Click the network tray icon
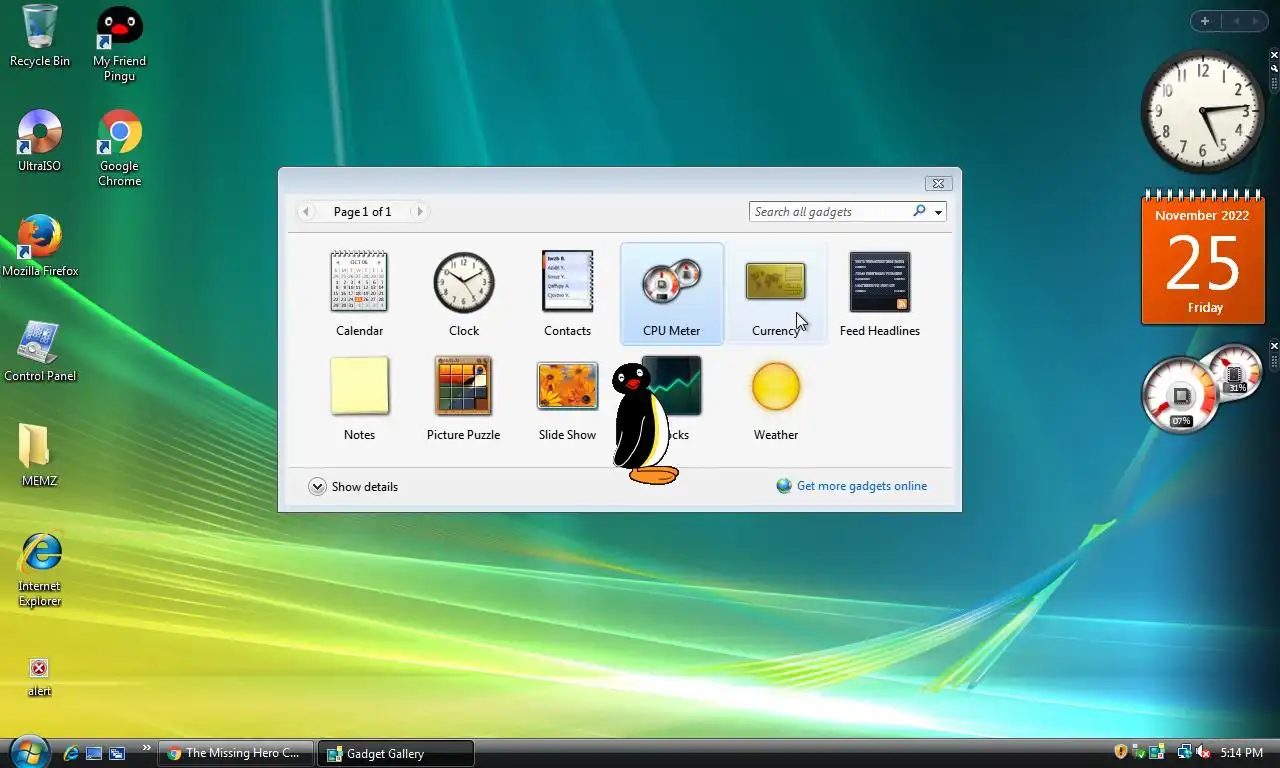The image size is (1280, 768). click(x=1184, y=752)
